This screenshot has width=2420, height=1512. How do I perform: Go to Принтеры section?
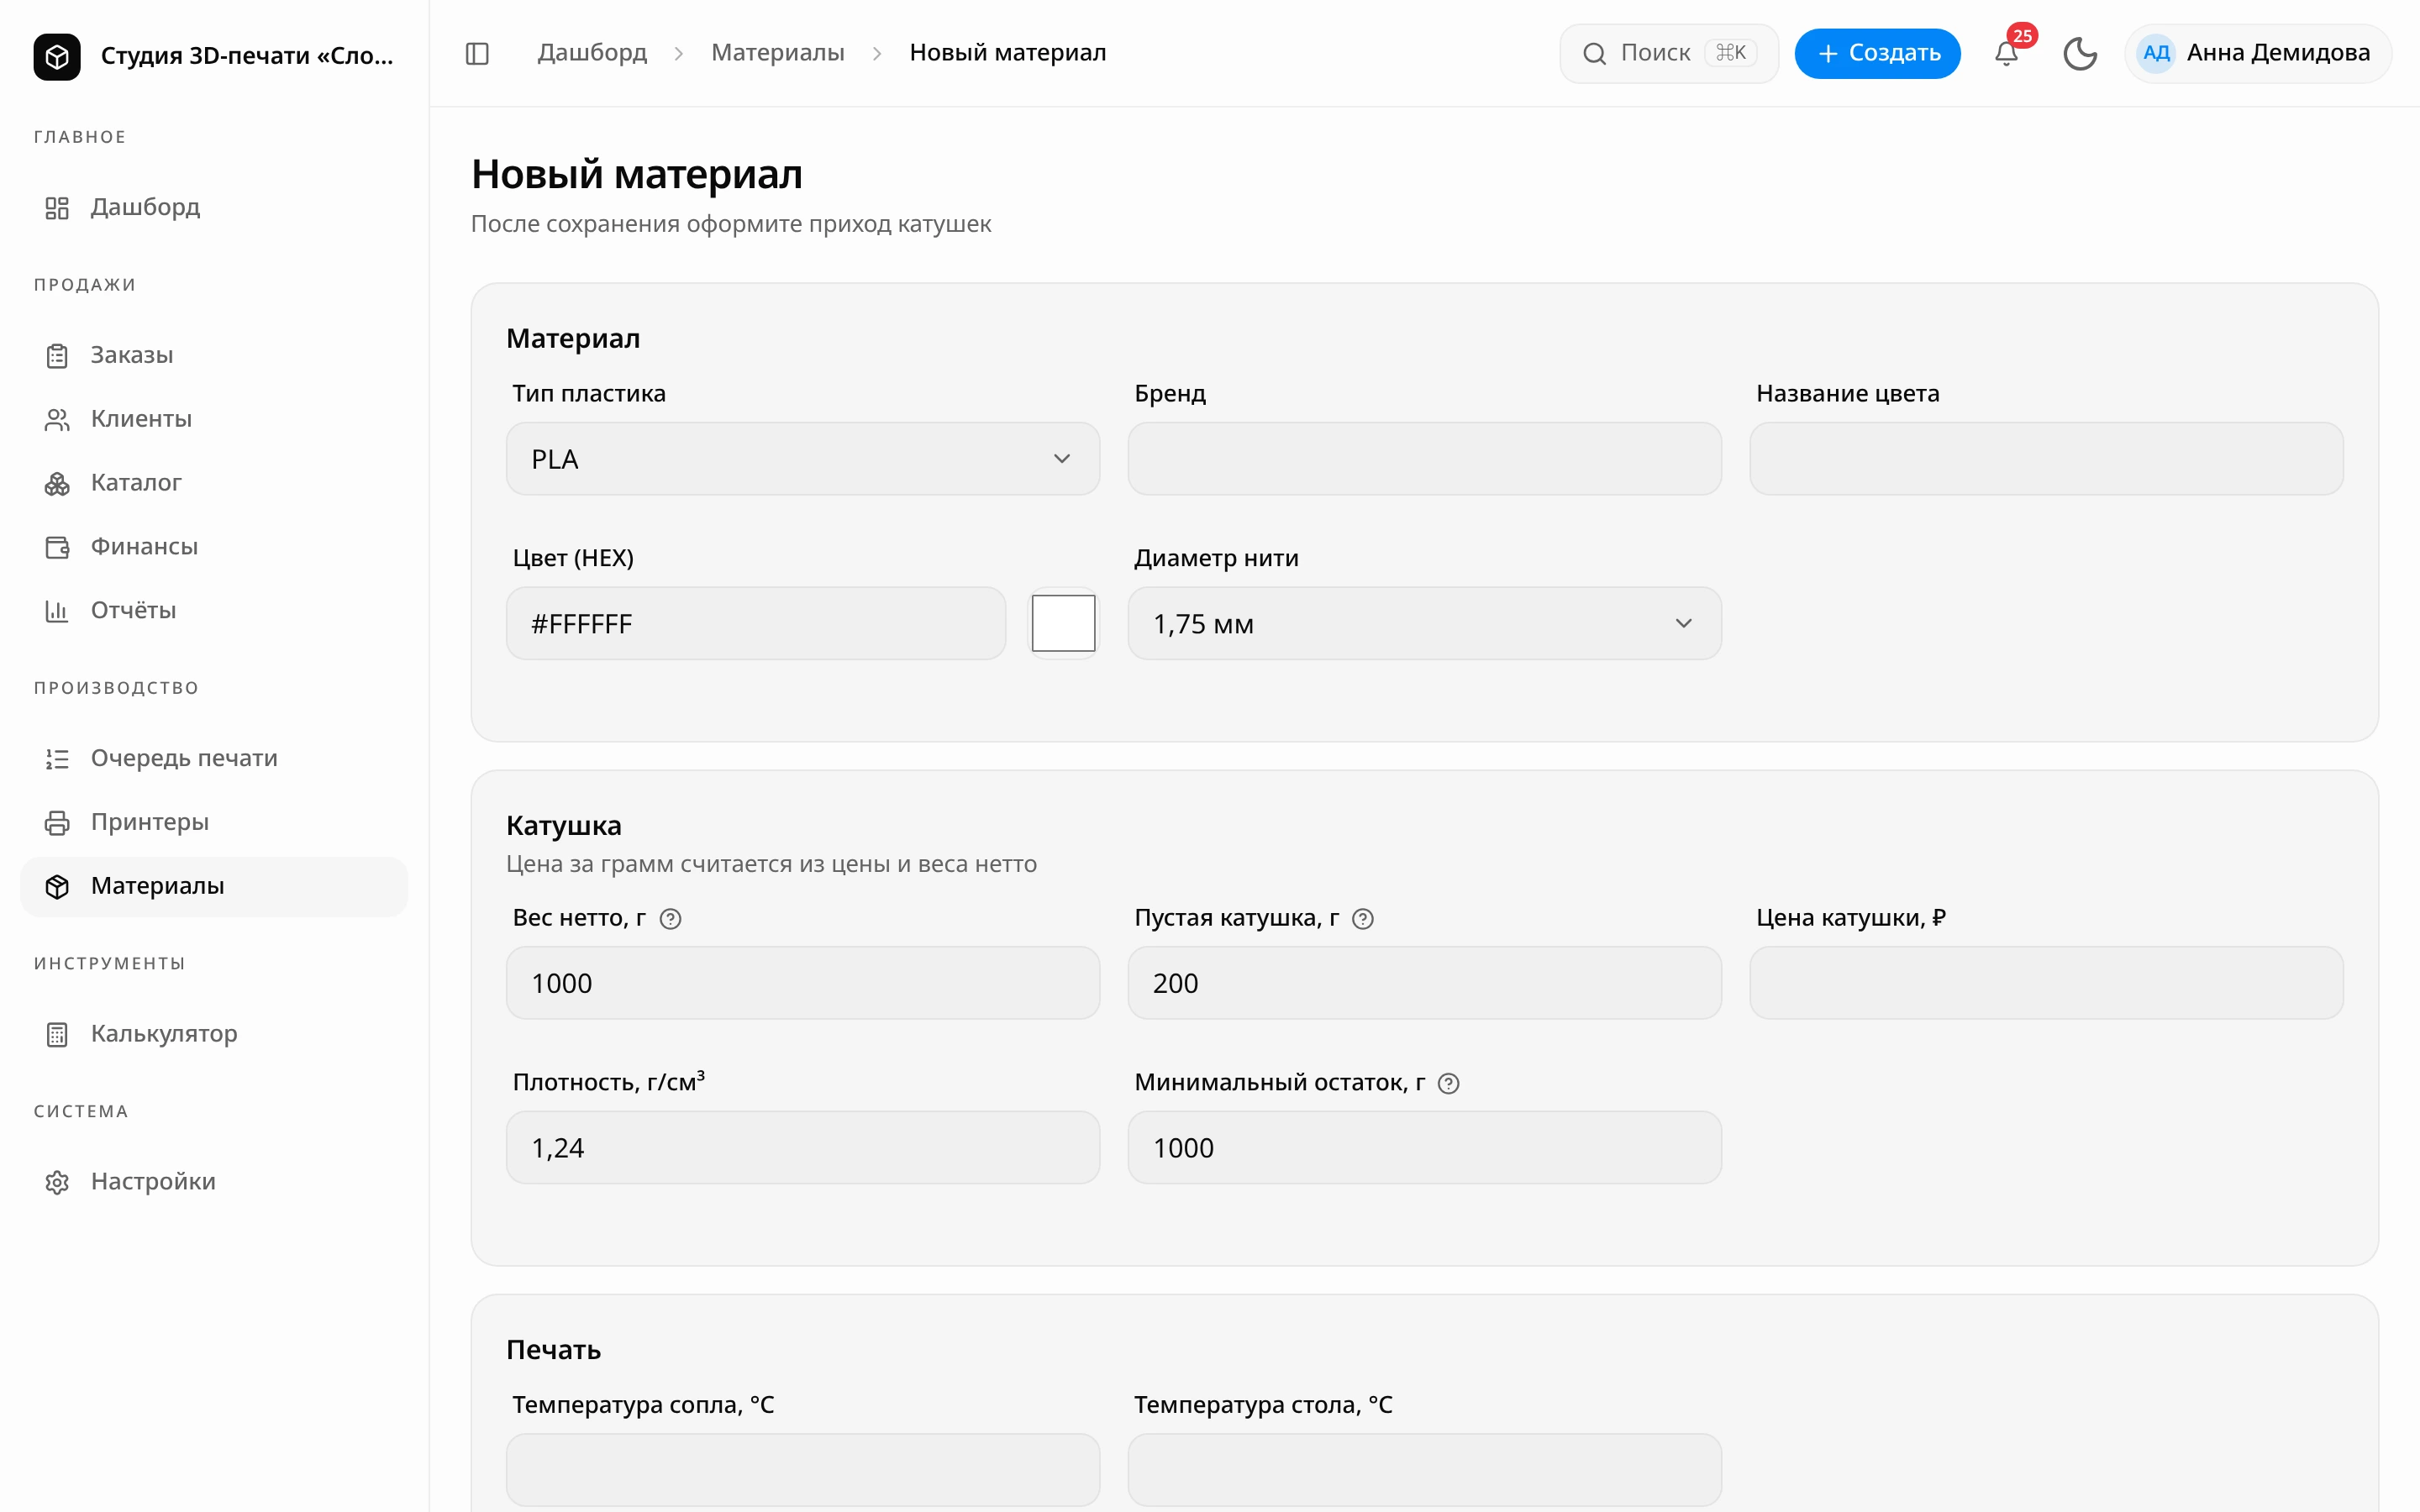(214, 822)
